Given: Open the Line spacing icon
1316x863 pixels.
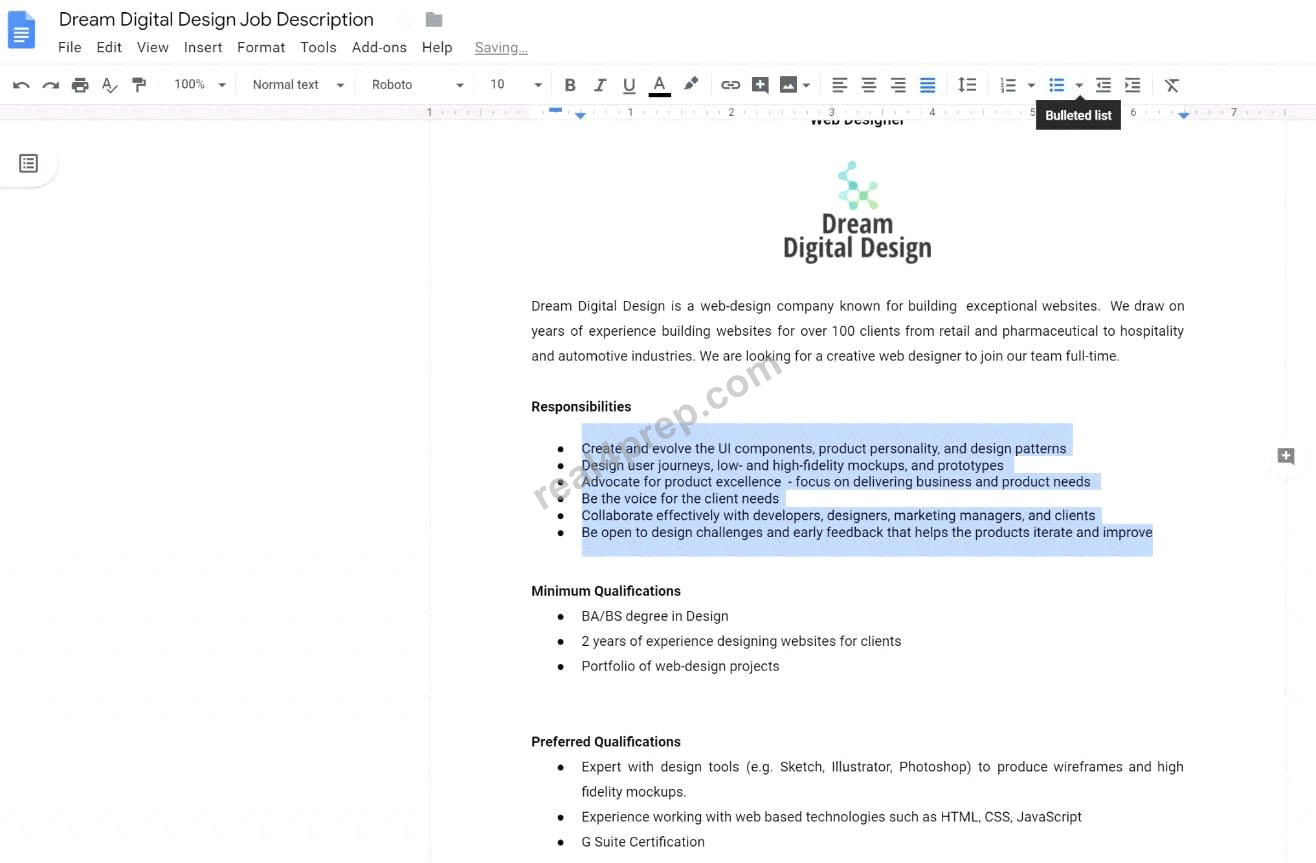Looking at the screenshot, I should [967, 85].
